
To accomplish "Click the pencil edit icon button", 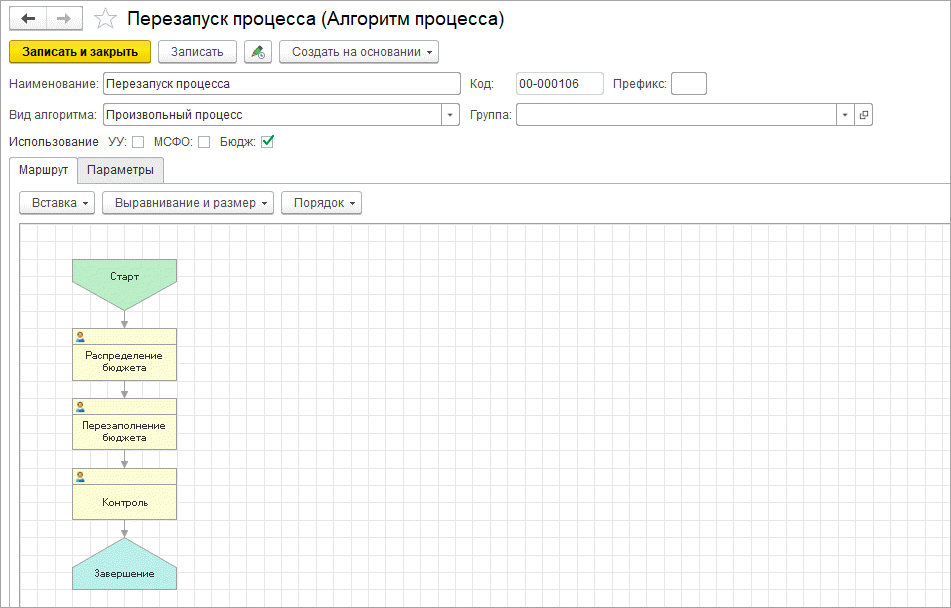I will point(258,51).
